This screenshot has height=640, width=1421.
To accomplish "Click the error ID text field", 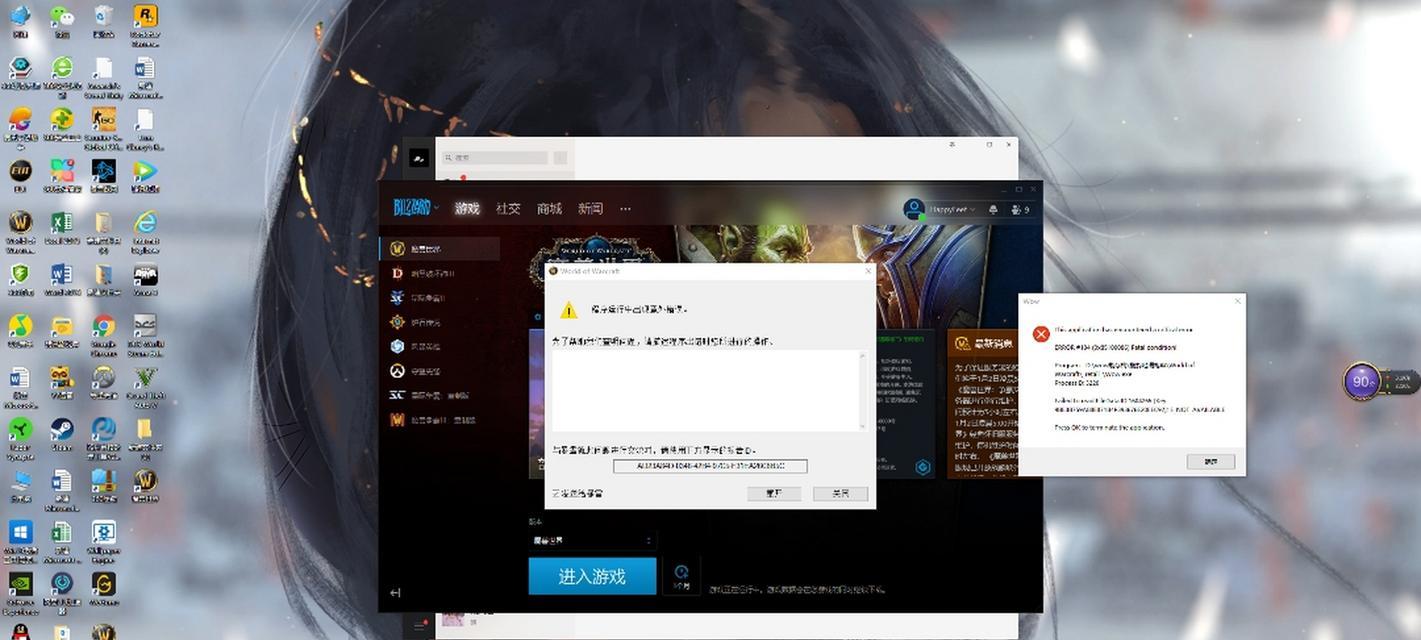I will (710, 466).
